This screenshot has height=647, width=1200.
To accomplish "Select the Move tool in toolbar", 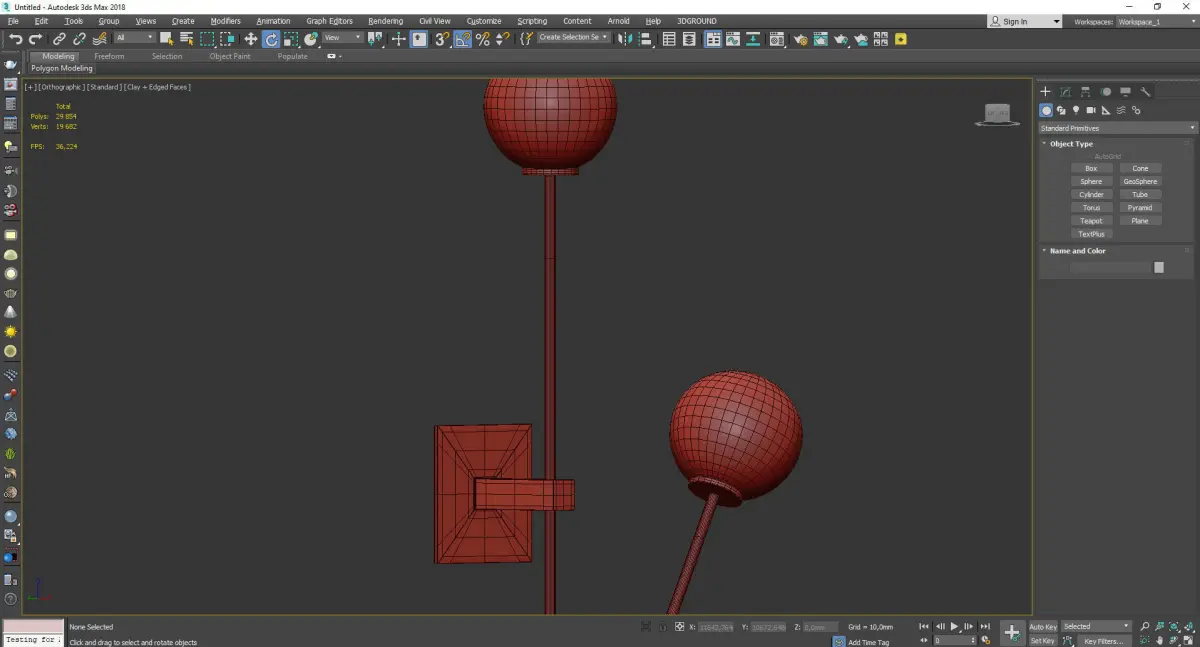I will click(251, 39).
